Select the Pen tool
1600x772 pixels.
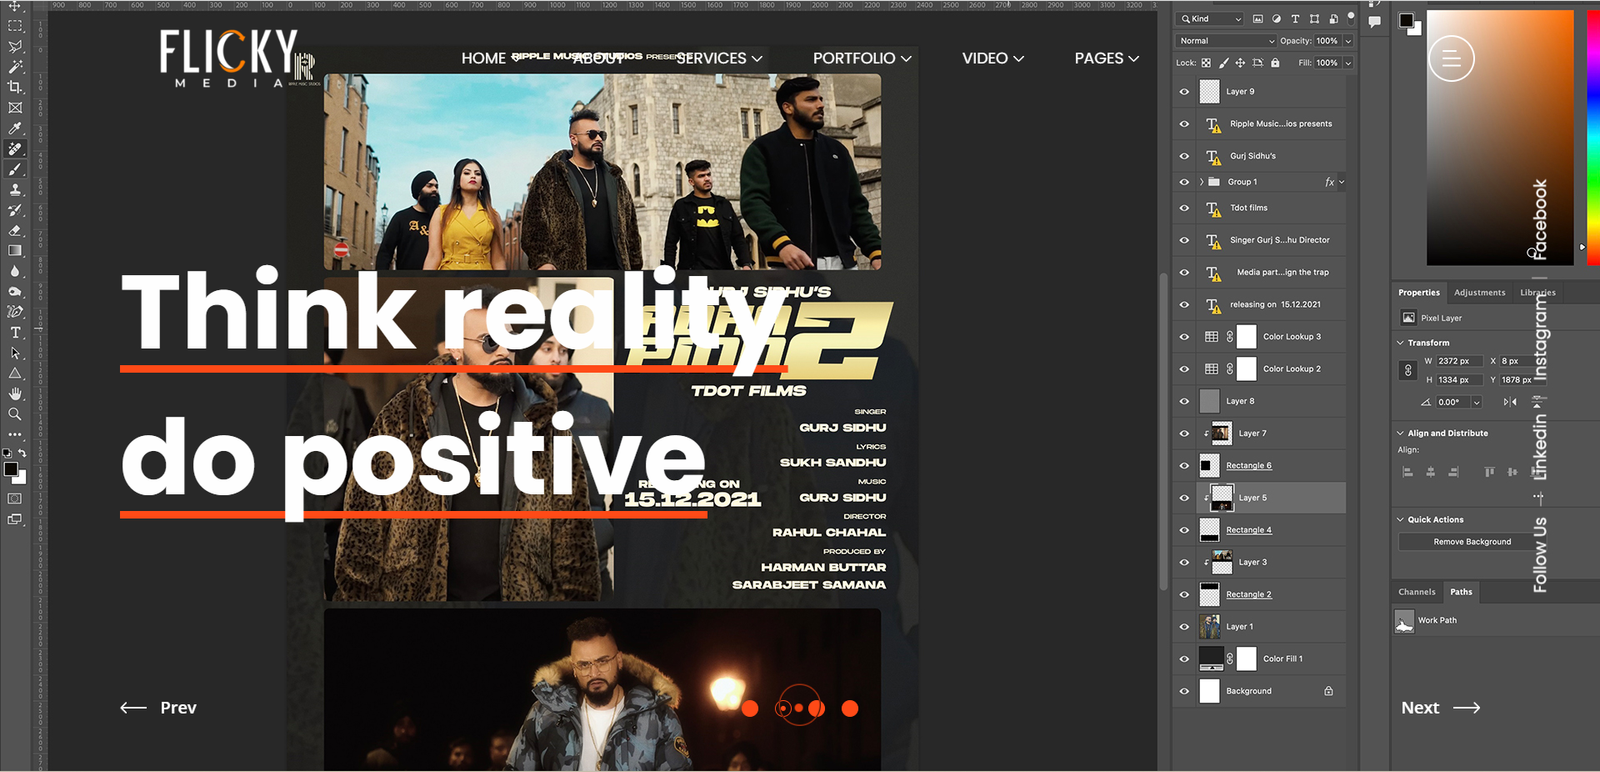[15, 311]
